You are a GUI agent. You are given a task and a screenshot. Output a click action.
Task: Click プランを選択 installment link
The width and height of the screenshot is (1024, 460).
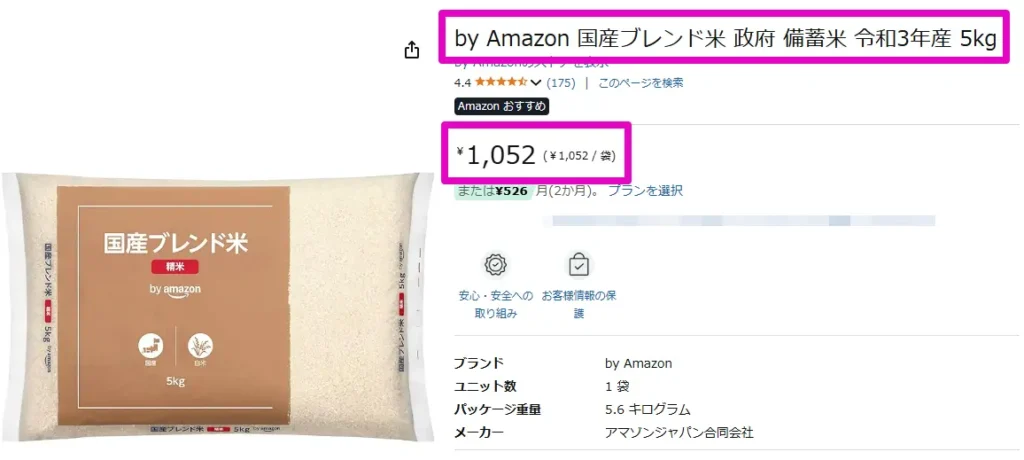pyautogui.click(x=645, y=191)
